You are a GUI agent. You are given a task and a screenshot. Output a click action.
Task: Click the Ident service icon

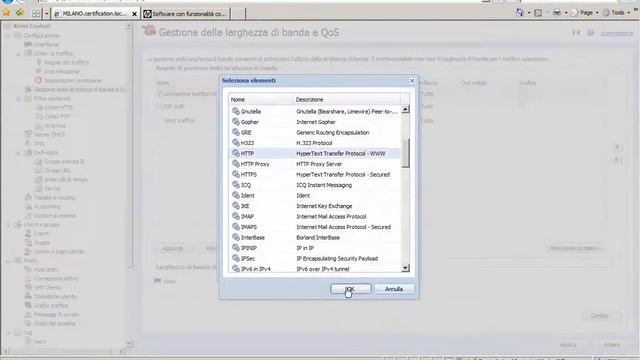coord(236,195)
